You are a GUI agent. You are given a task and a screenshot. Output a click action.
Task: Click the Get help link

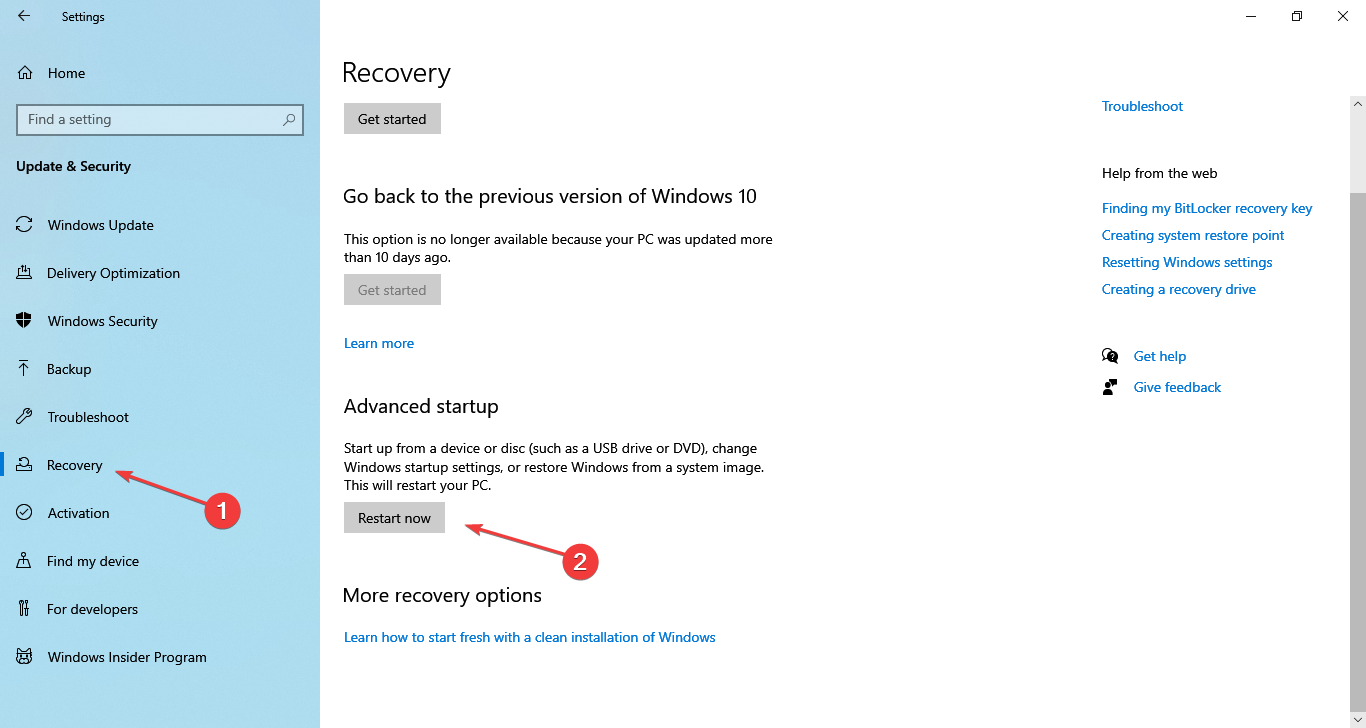coord(1159,356)
